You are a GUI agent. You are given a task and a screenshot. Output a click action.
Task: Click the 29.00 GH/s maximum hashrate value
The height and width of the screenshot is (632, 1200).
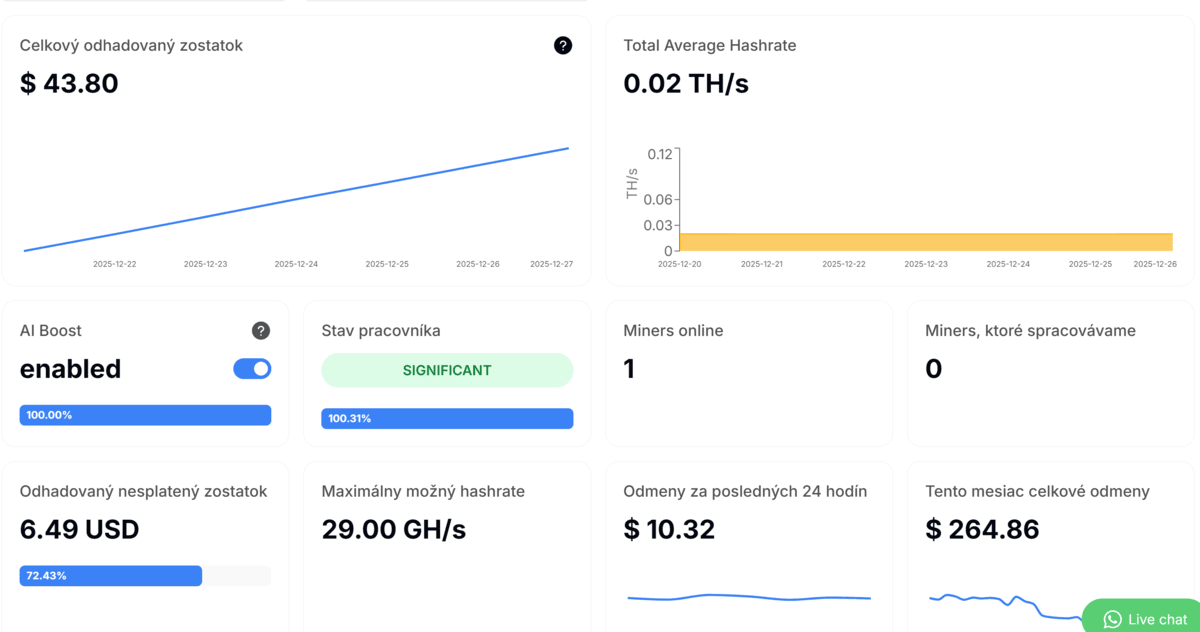tap(393, 529)
